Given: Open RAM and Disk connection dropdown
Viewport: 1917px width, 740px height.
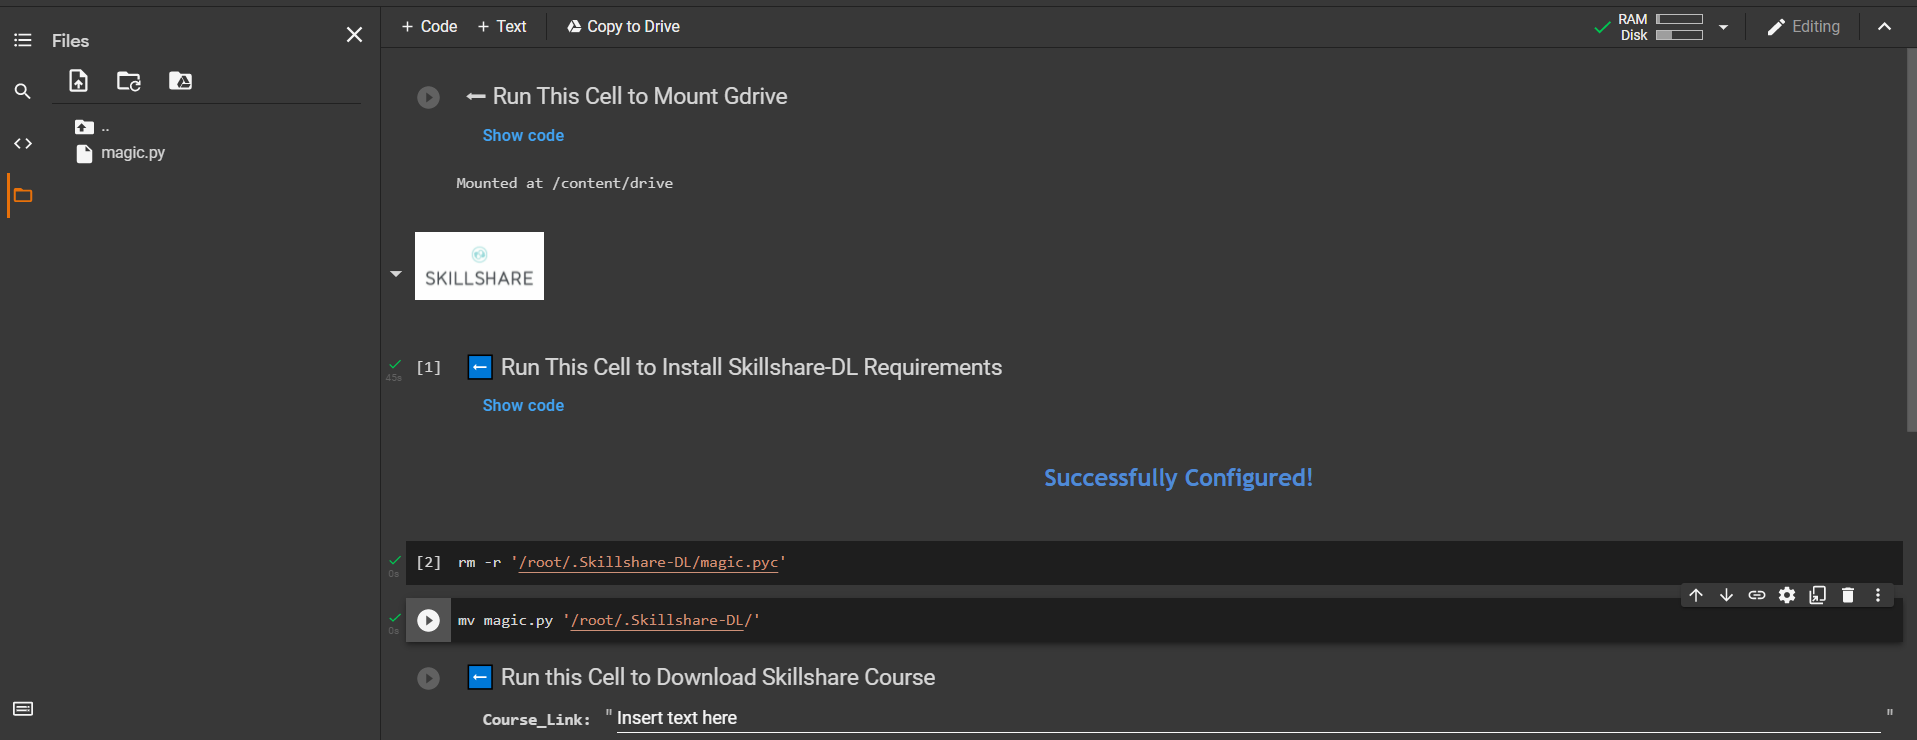Looking at the screenshot, I should coord(1723,27).
